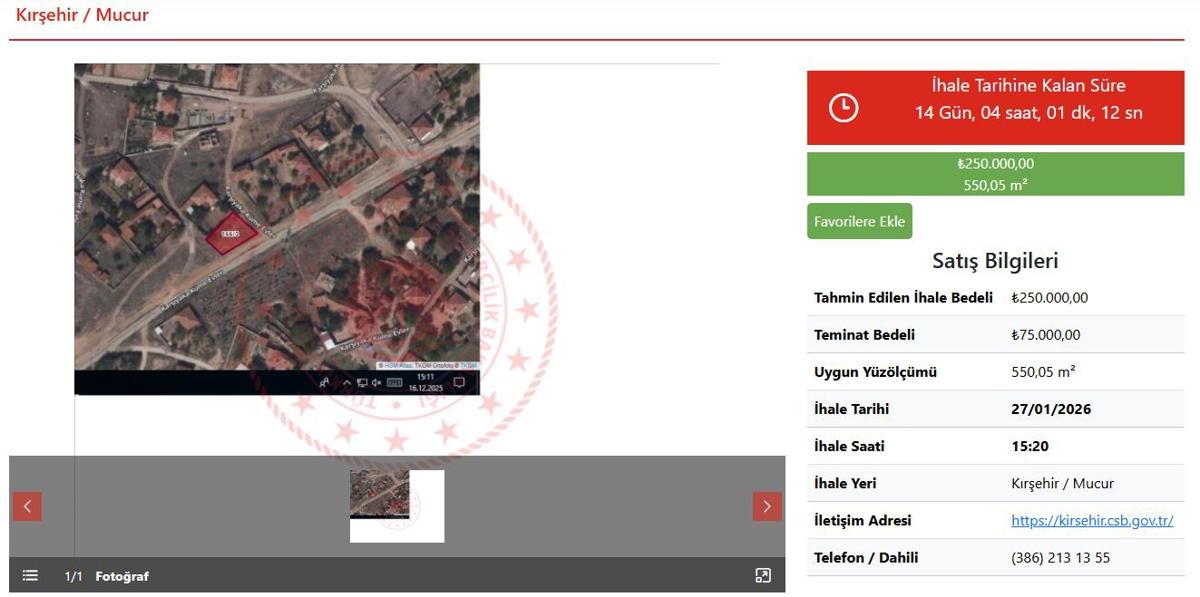The width and height of the screenshot is (1200, 597).
Task: Click the remaining time countdown text
Action: point(1028,113)
